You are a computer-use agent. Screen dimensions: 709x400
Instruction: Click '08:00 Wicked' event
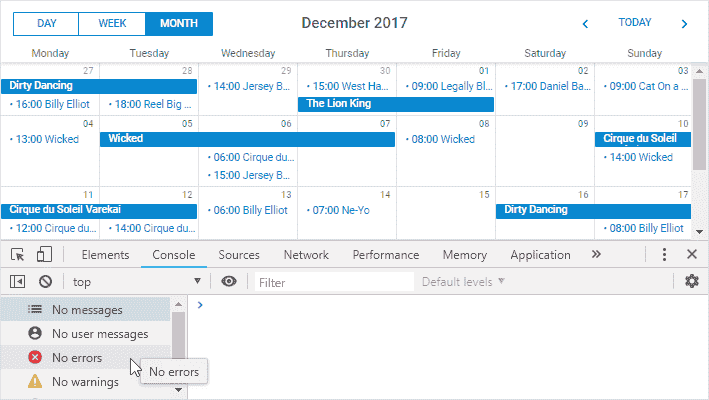tap(440, 139)
